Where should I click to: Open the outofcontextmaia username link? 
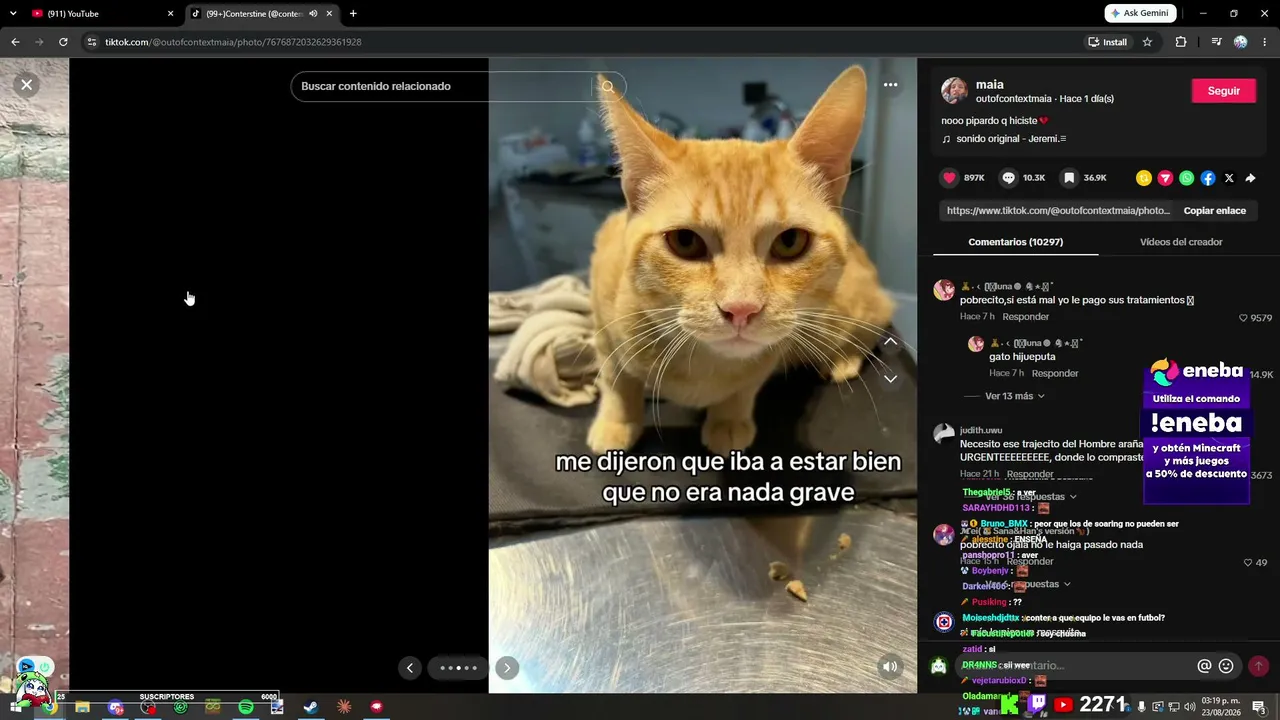tap(1013, 99)
